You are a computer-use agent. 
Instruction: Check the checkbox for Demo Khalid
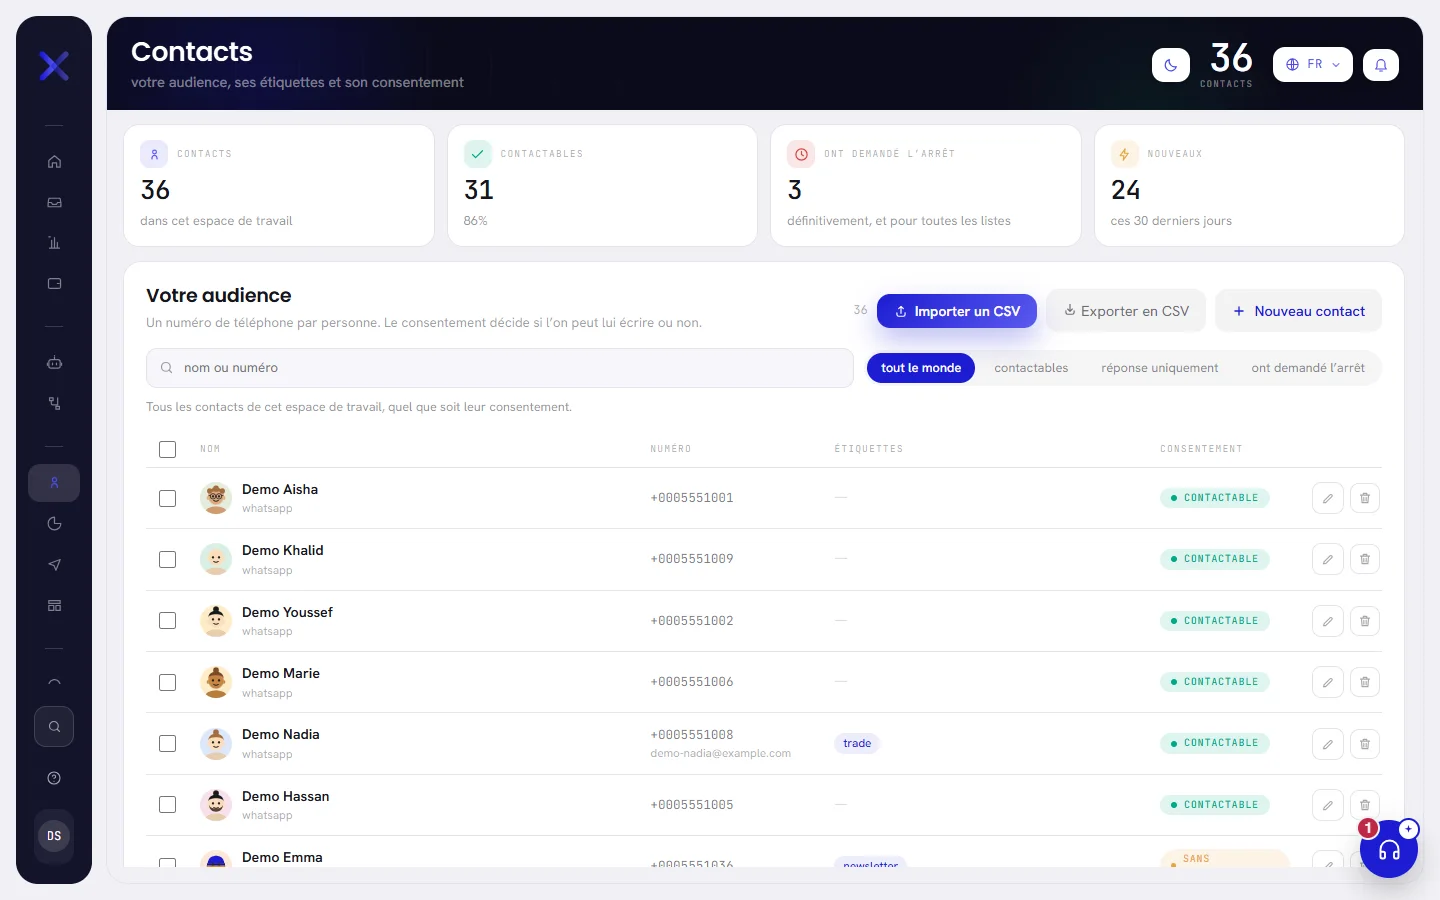[x=168, y=560]
